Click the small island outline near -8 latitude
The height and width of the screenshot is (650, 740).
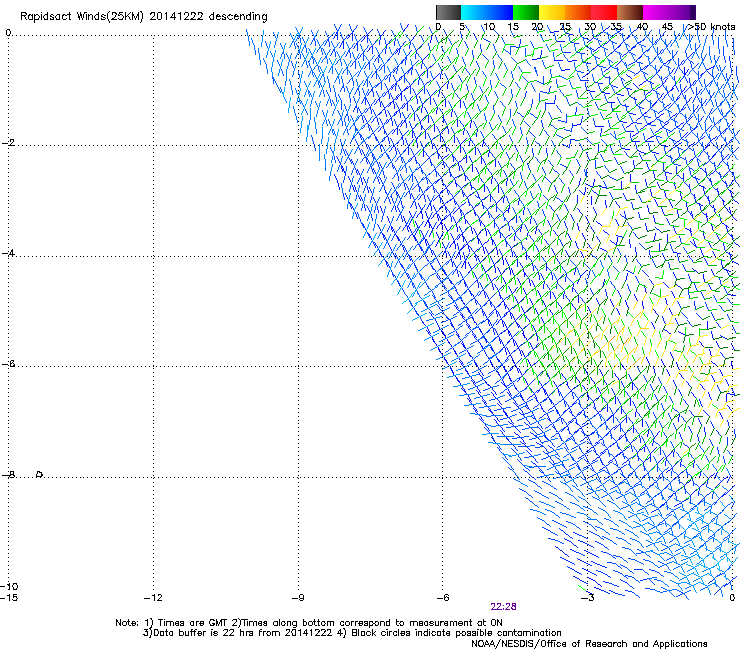tap(40, 474)
